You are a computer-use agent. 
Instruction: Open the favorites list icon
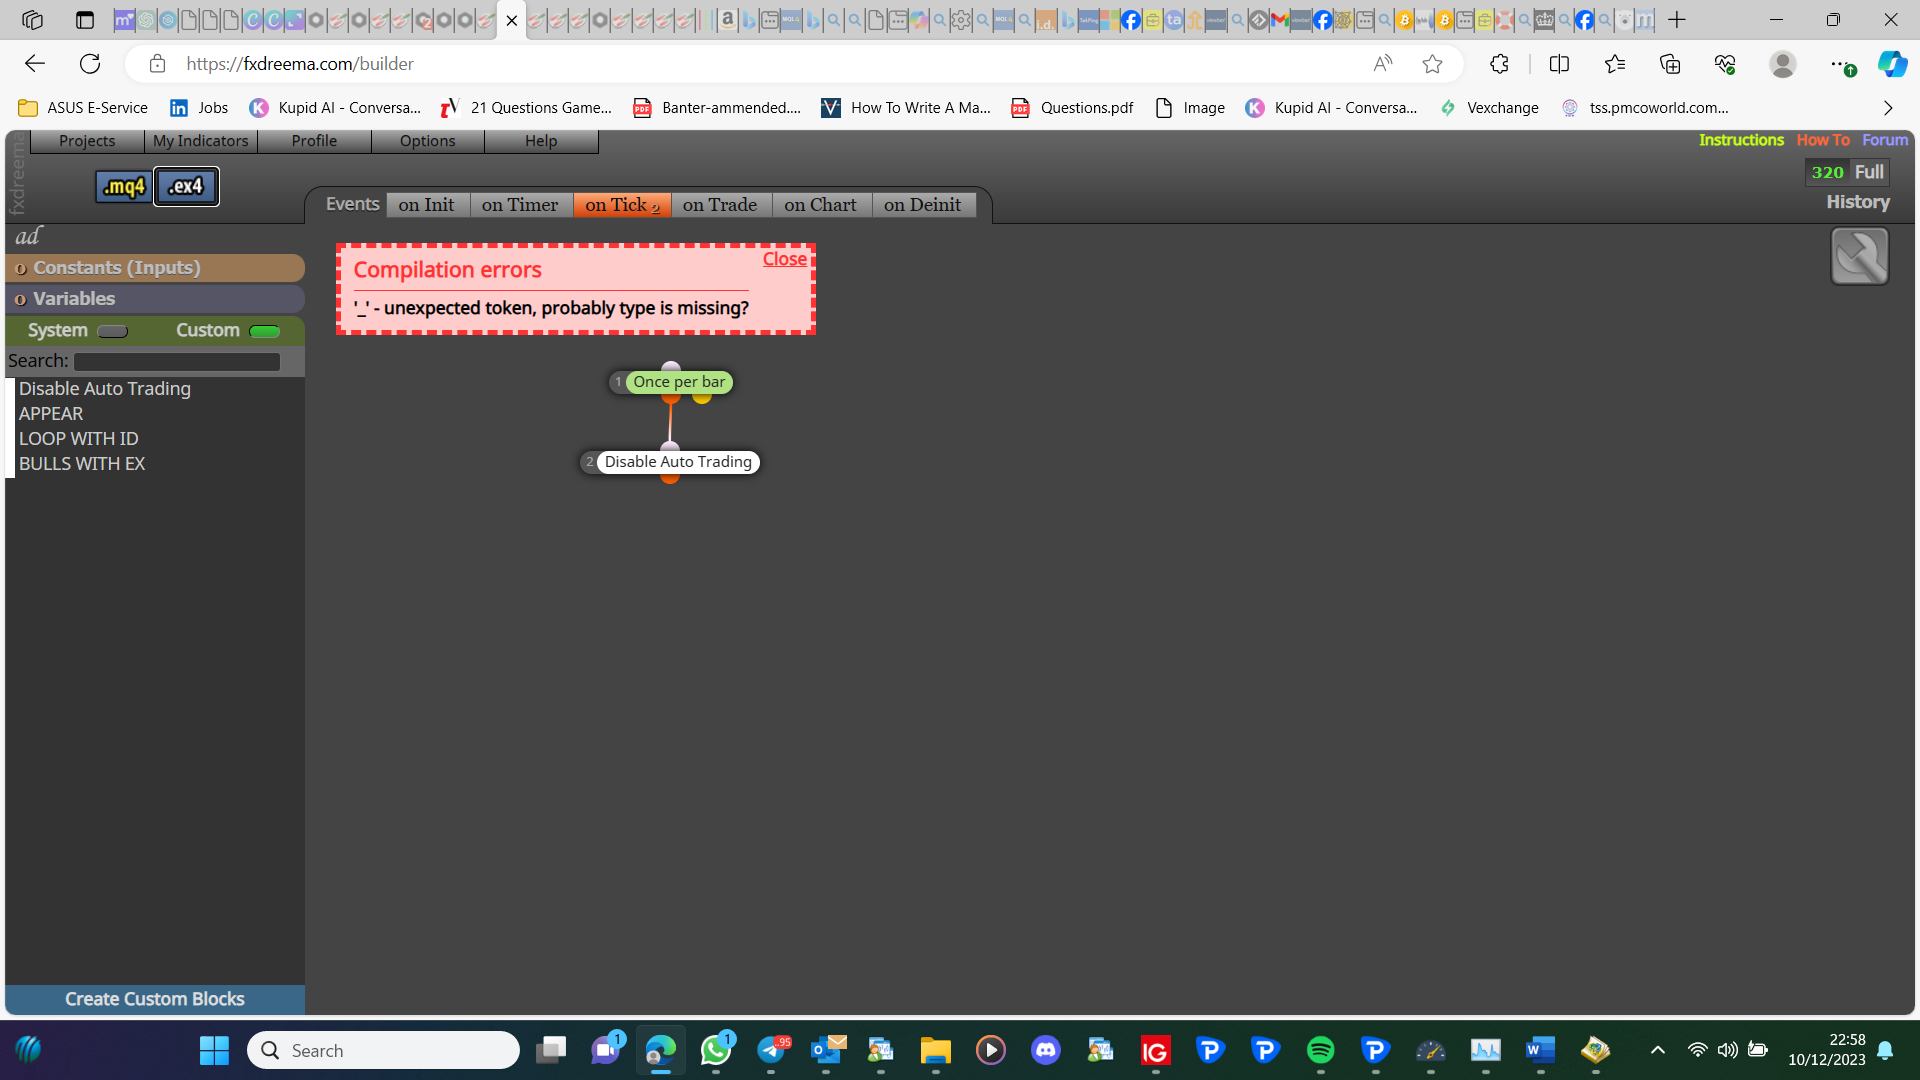1614,64
